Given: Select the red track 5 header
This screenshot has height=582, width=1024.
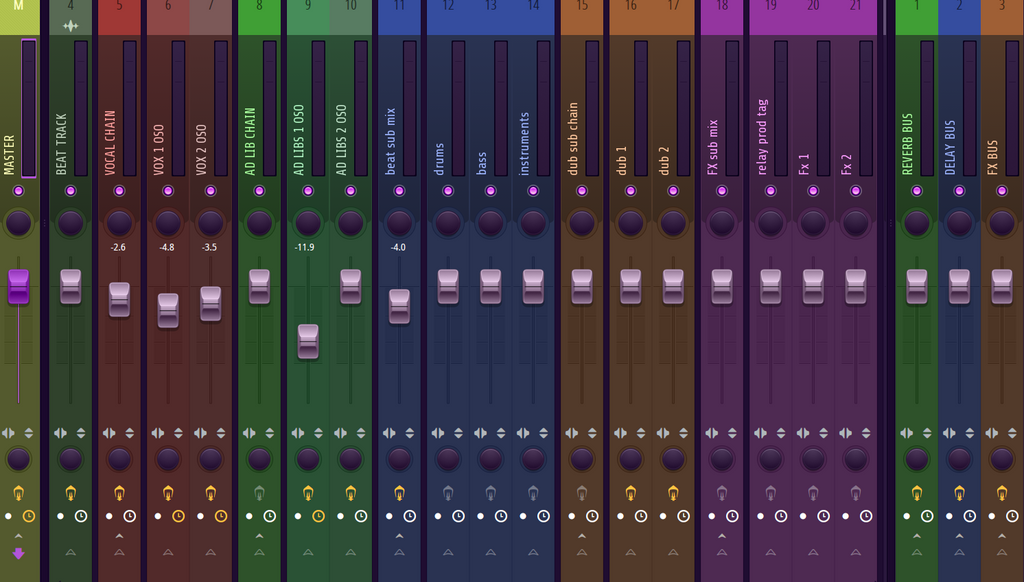Looking at the screenshot, I should click(x=119, y=17).
